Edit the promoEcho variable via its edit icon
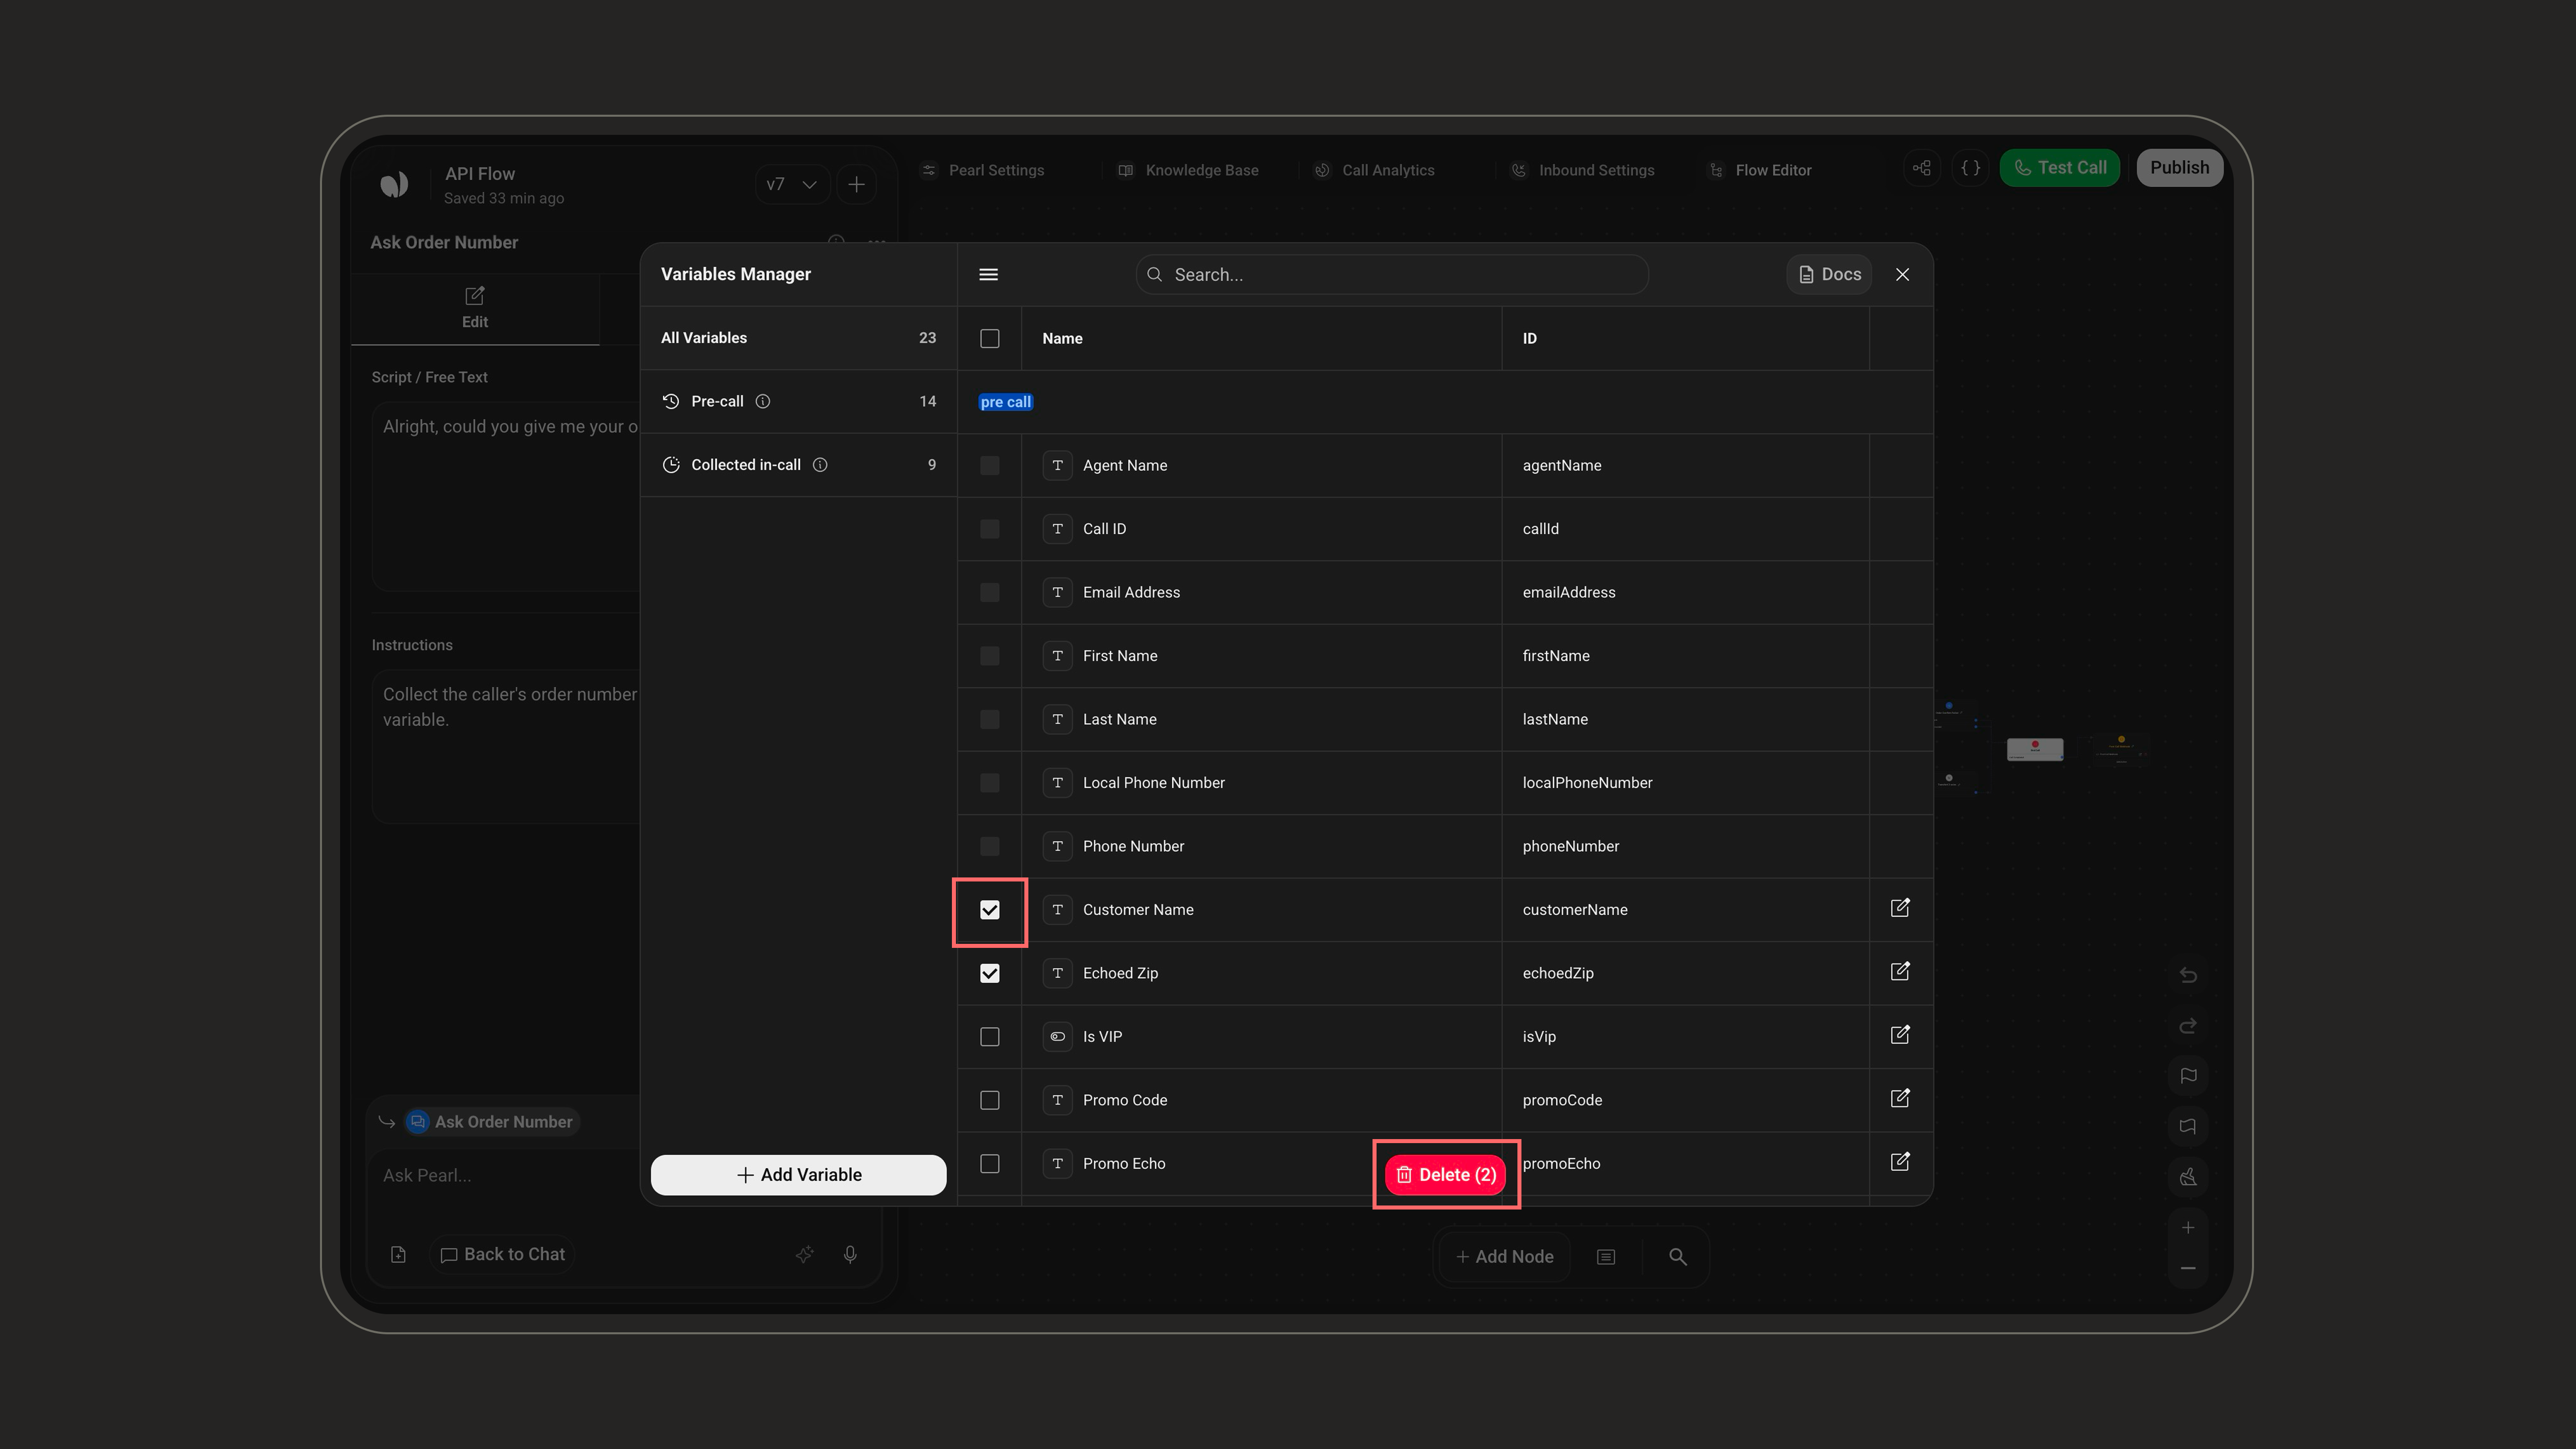This screenshot has width=2576, height=1449. [x=1900, y=1162]
